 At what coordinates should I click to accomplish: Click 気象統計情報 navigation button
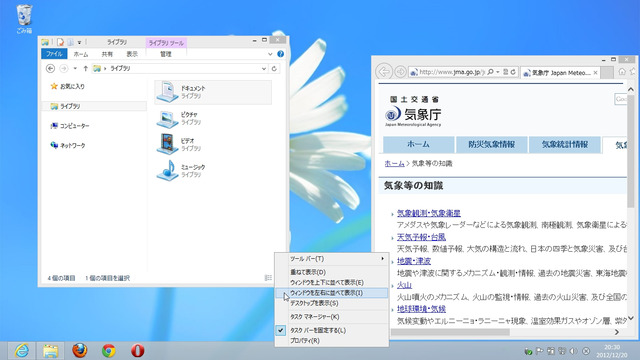(x=564, y=144)
